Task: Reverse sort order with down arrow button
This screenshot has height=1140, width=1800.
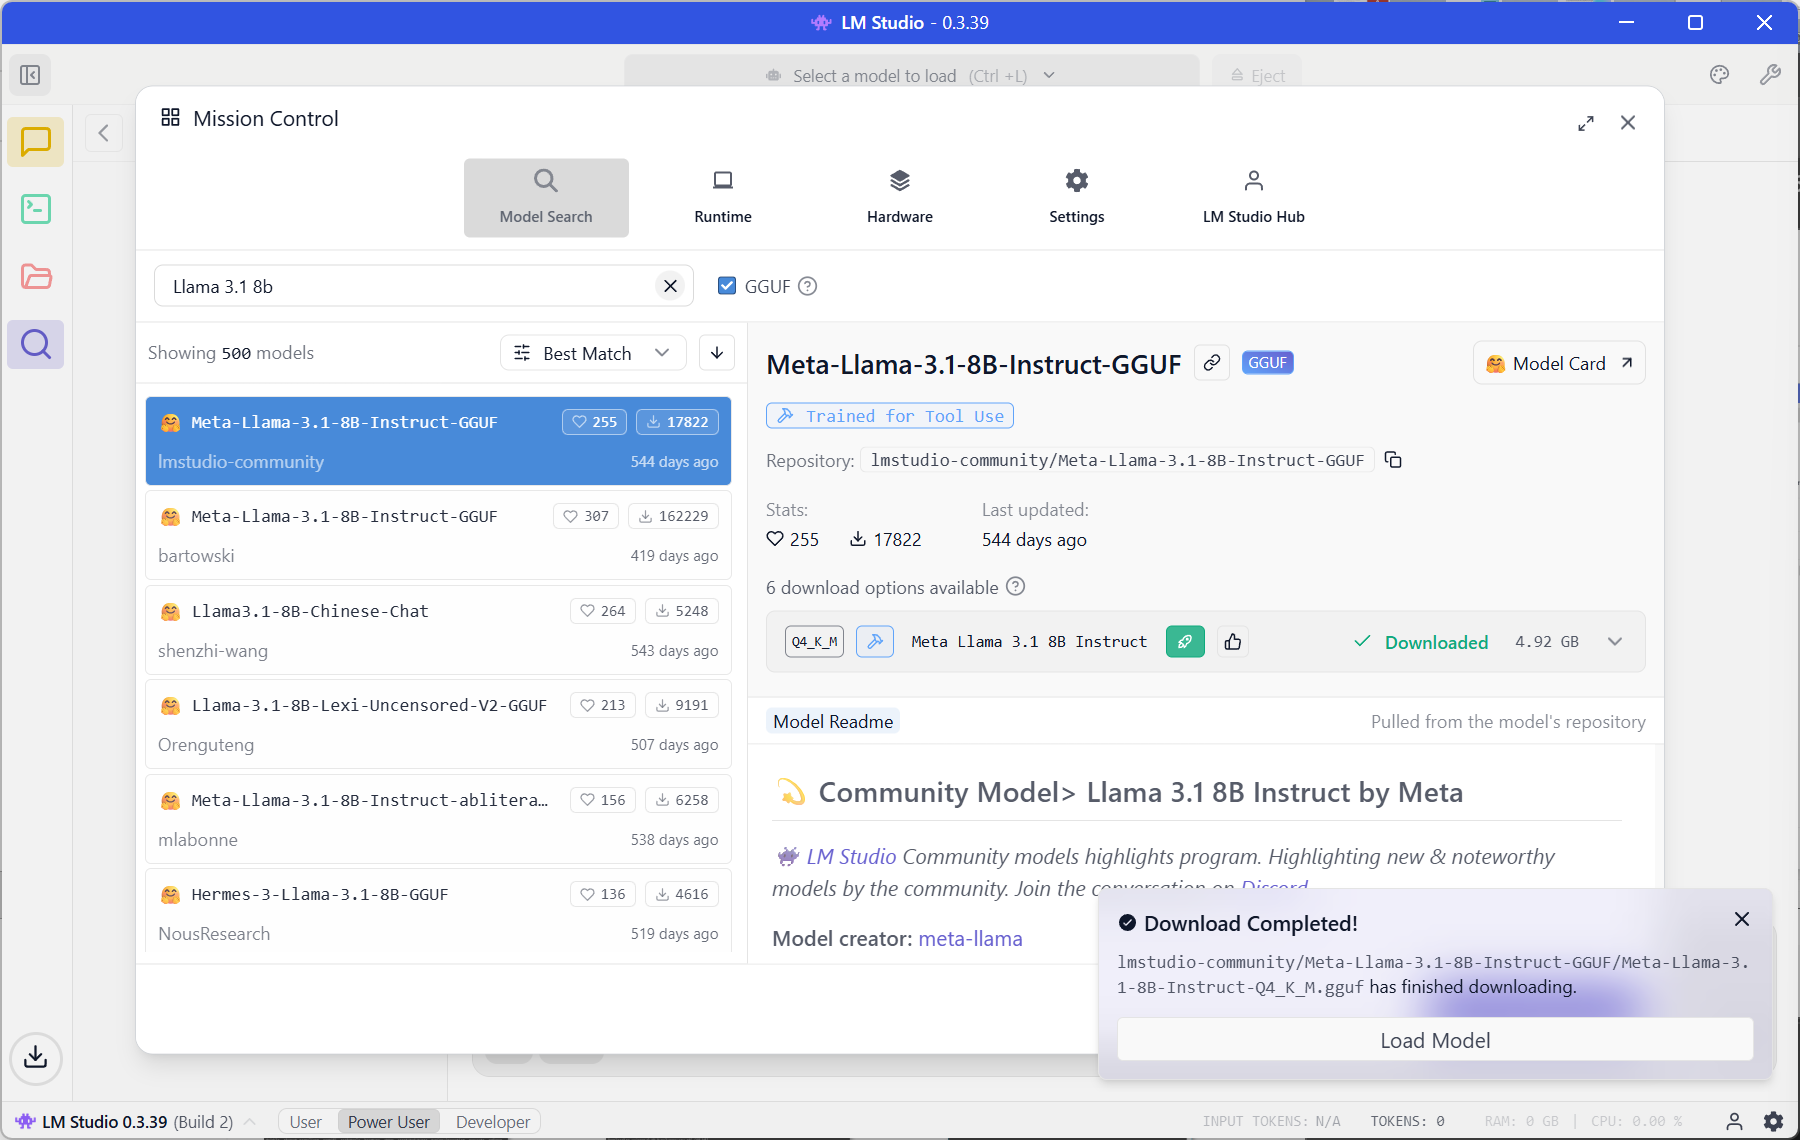Action: (717, 353)
